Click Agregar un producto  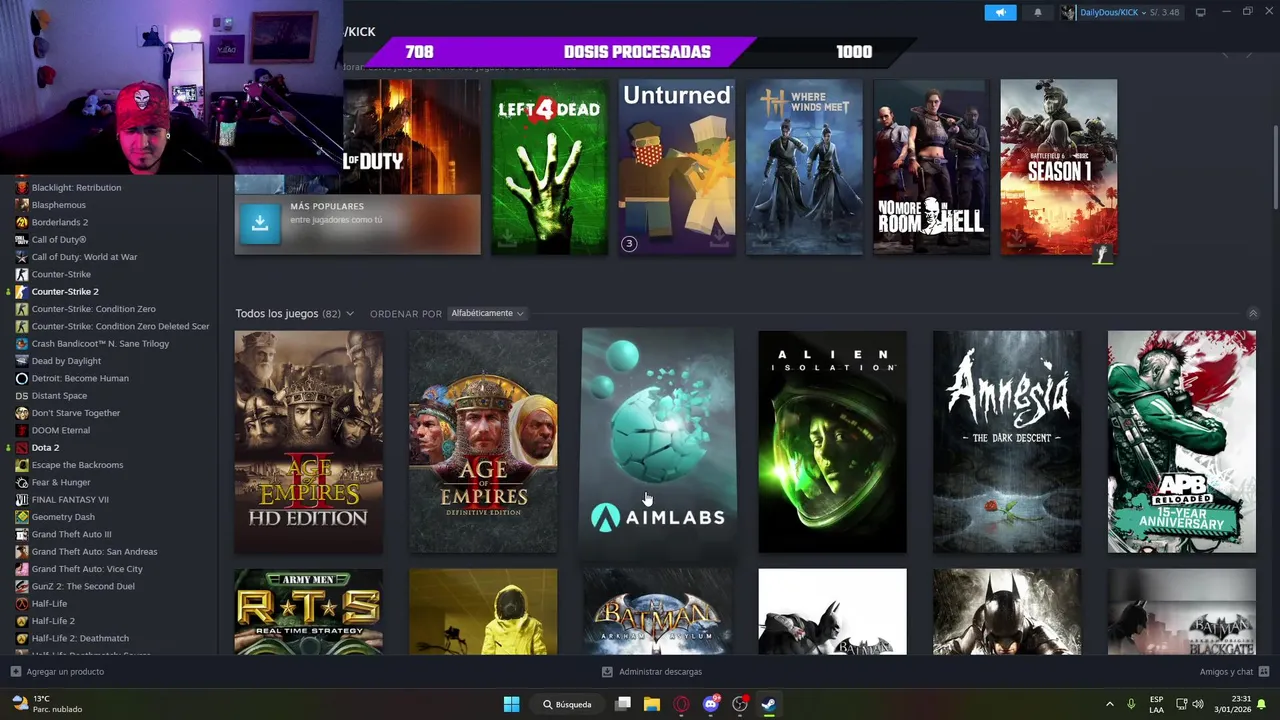65,672
